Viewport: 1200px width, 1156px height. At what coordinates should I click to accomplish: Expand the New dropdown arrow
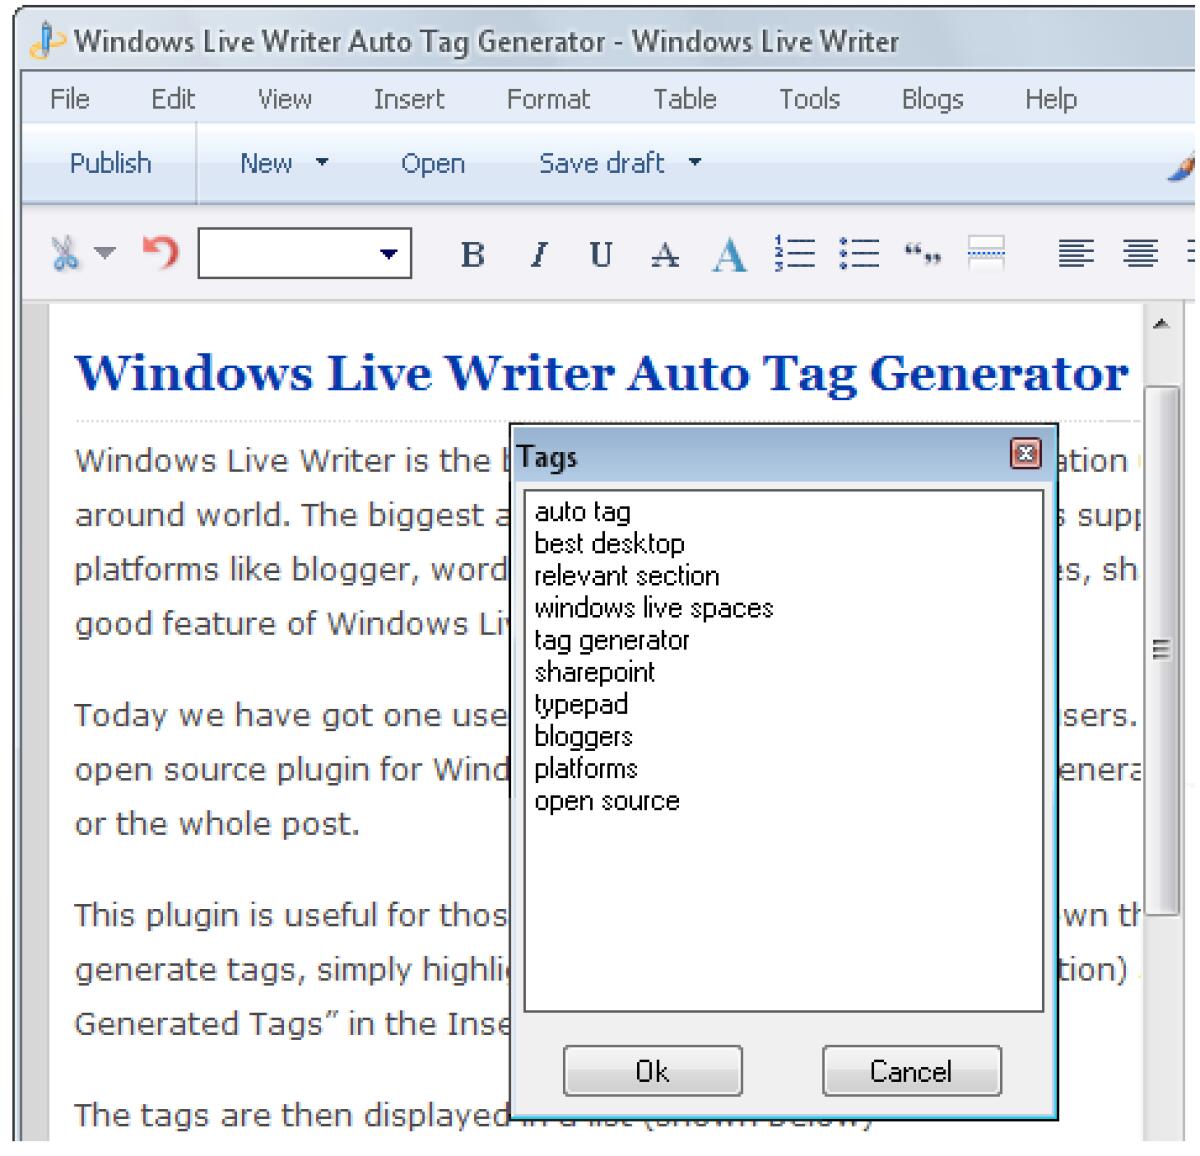pyautogui.click(x=322, y=162)
